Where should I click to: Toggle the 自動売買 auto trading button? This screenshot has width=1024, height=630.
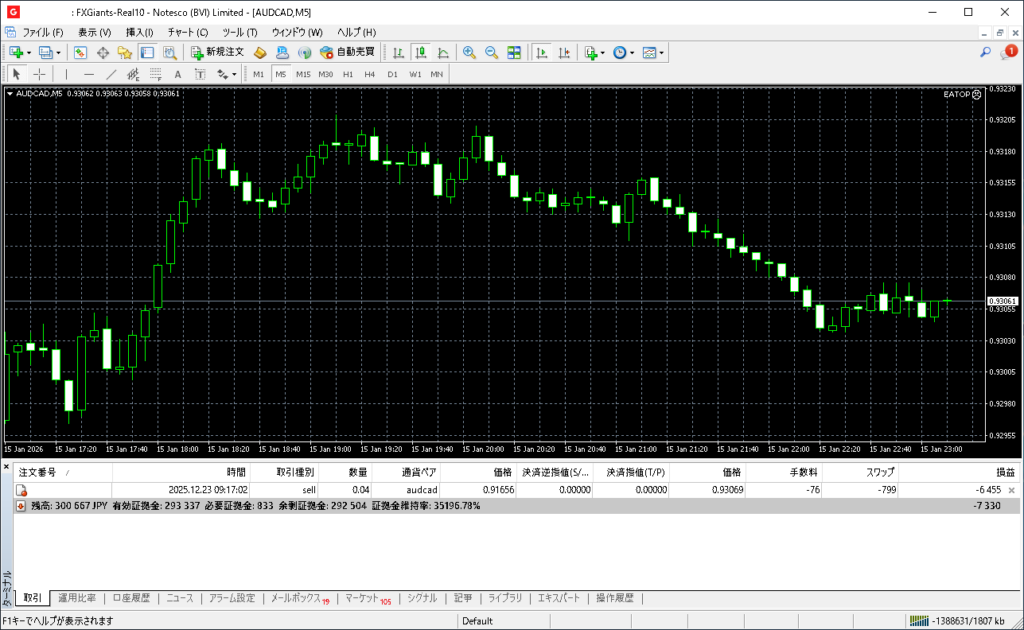coord(347,52)
